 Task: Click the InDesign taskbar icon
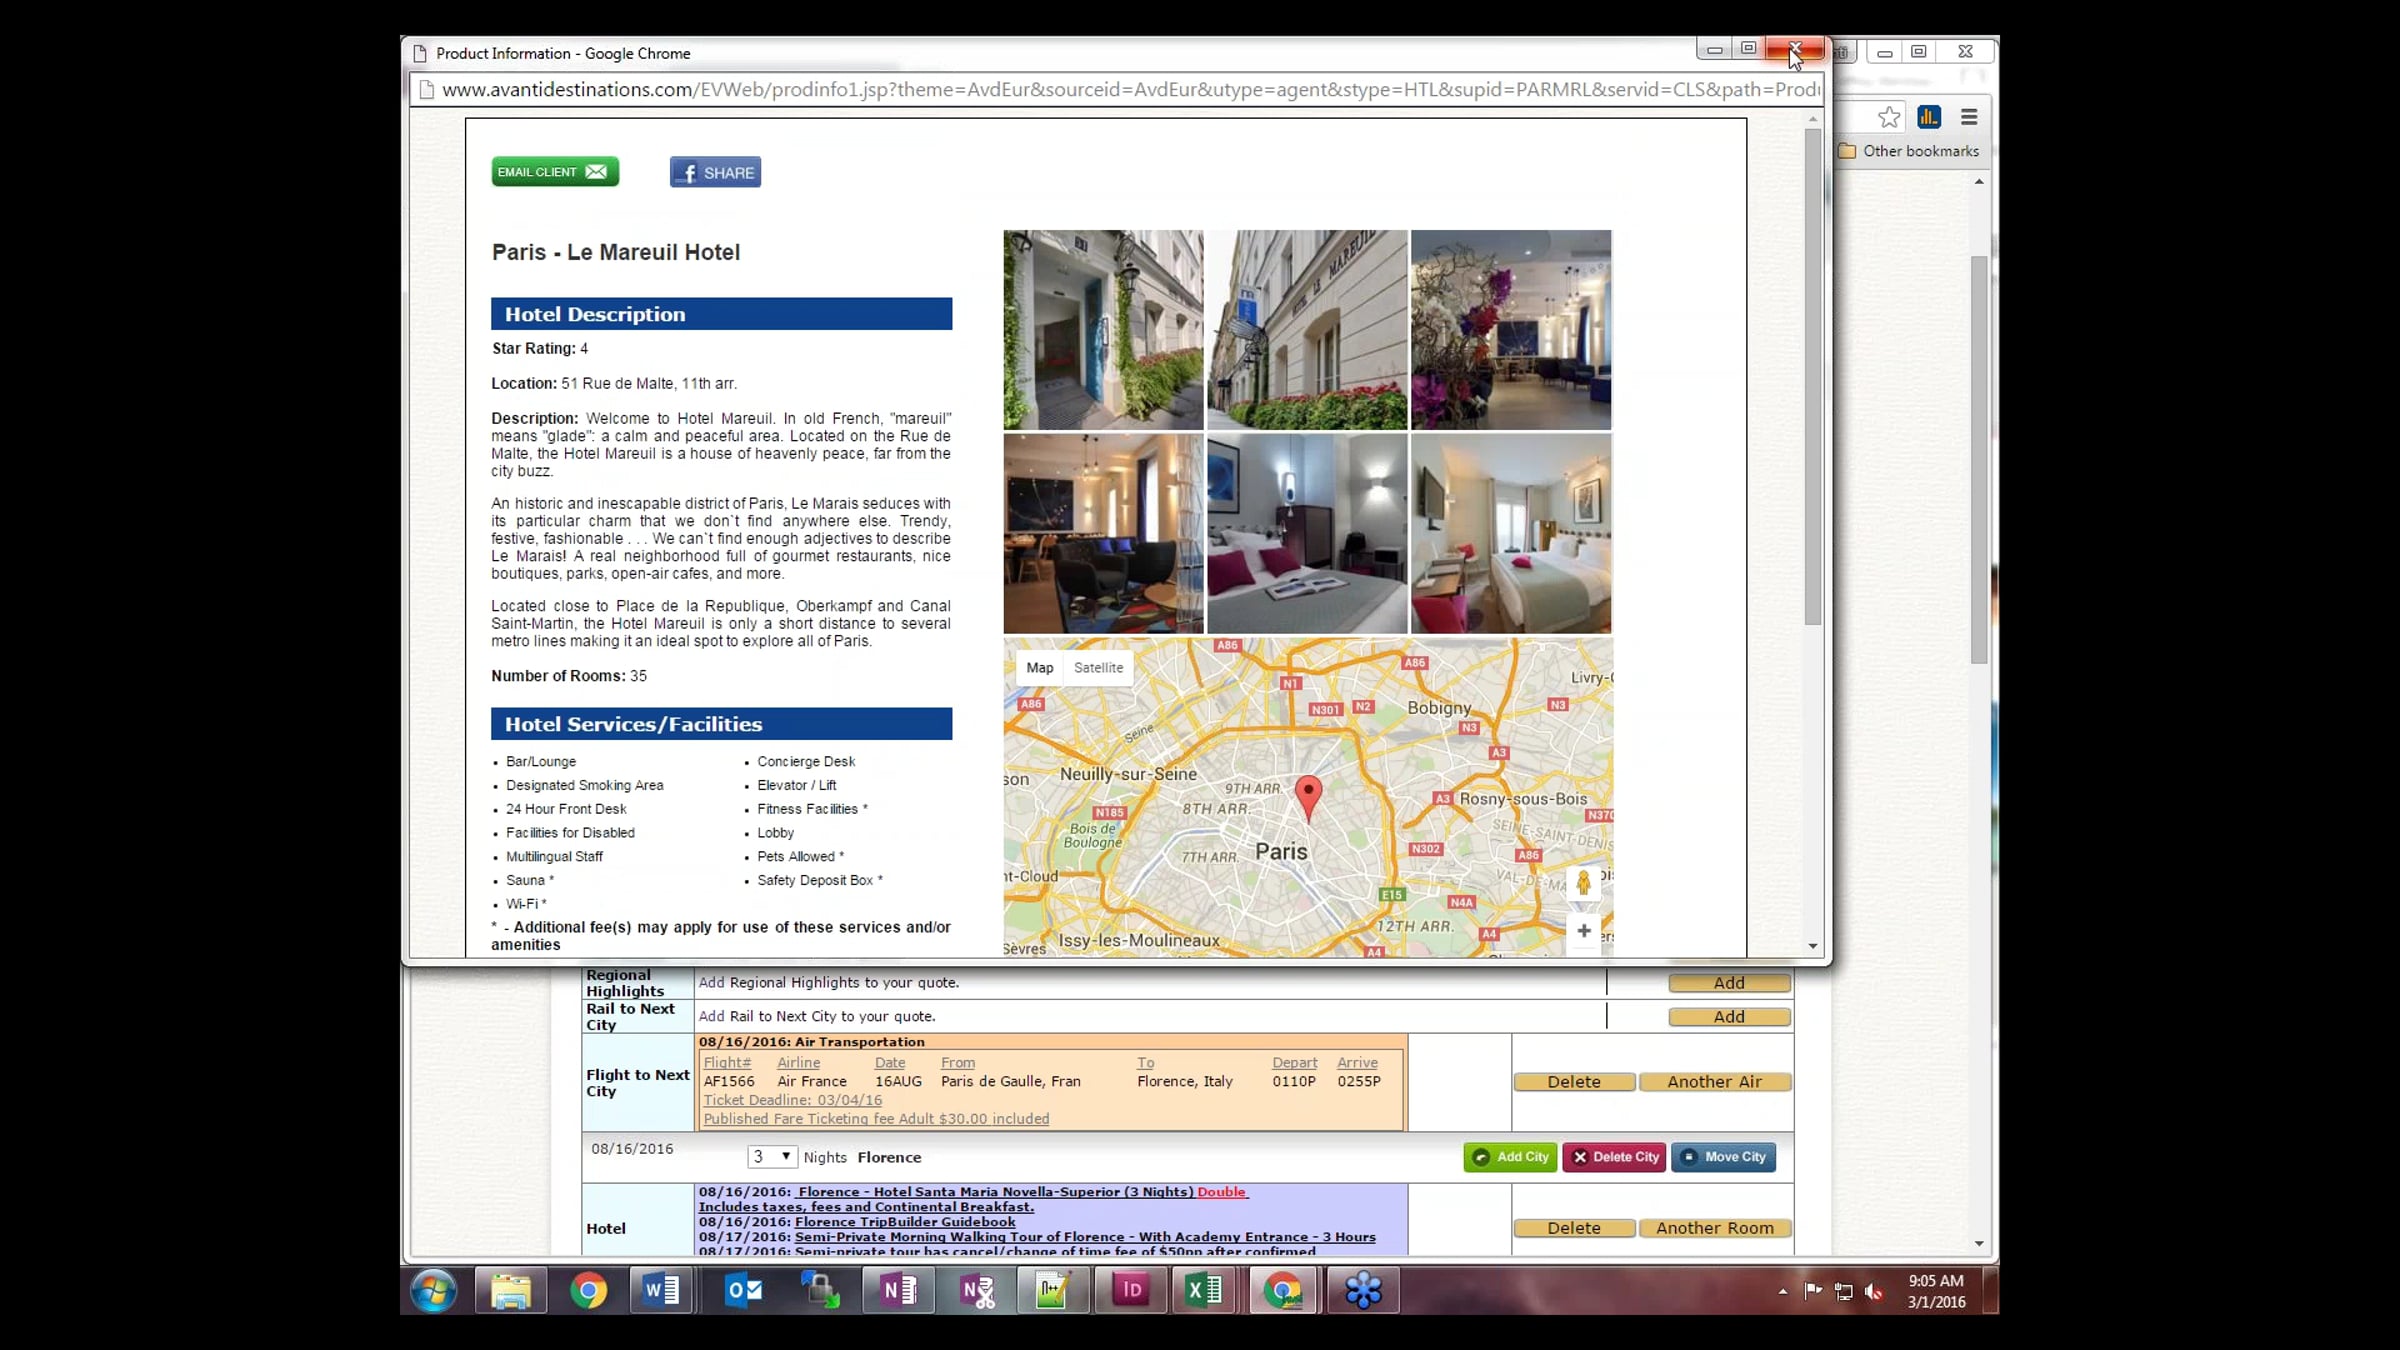point(1131,1290)
